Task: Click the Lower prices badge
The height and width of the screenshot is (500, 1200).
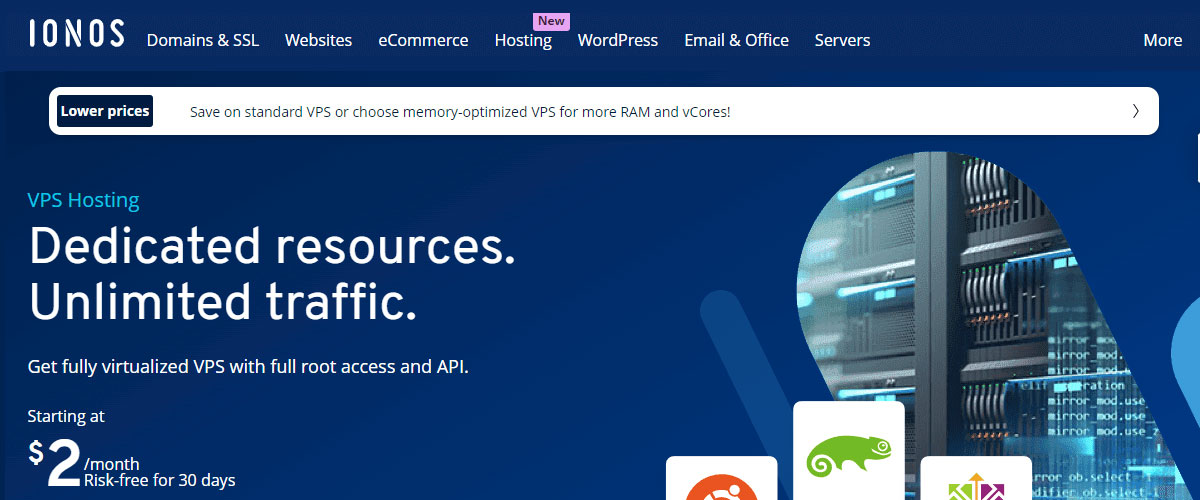Action: click(104, 111)
